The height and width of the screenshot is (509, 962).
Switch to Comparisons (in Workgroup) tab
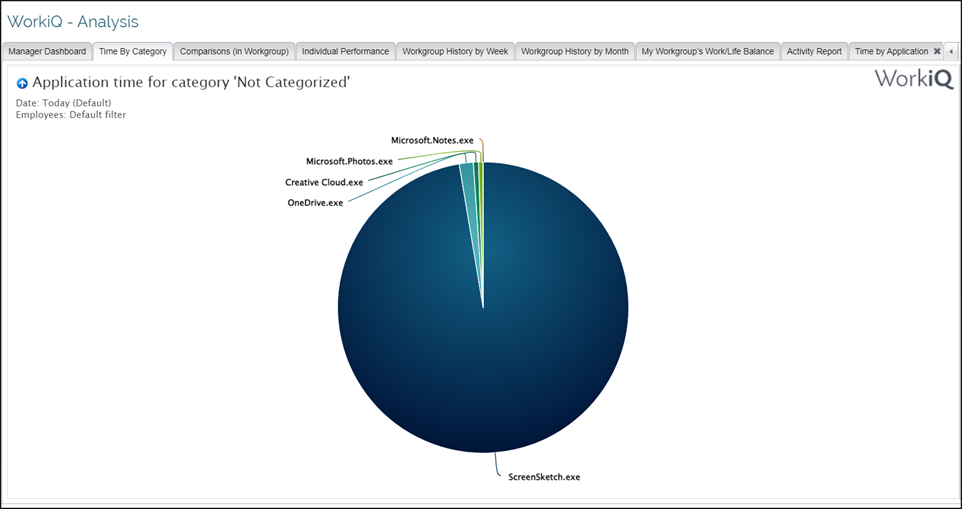(x=234, y=51)
